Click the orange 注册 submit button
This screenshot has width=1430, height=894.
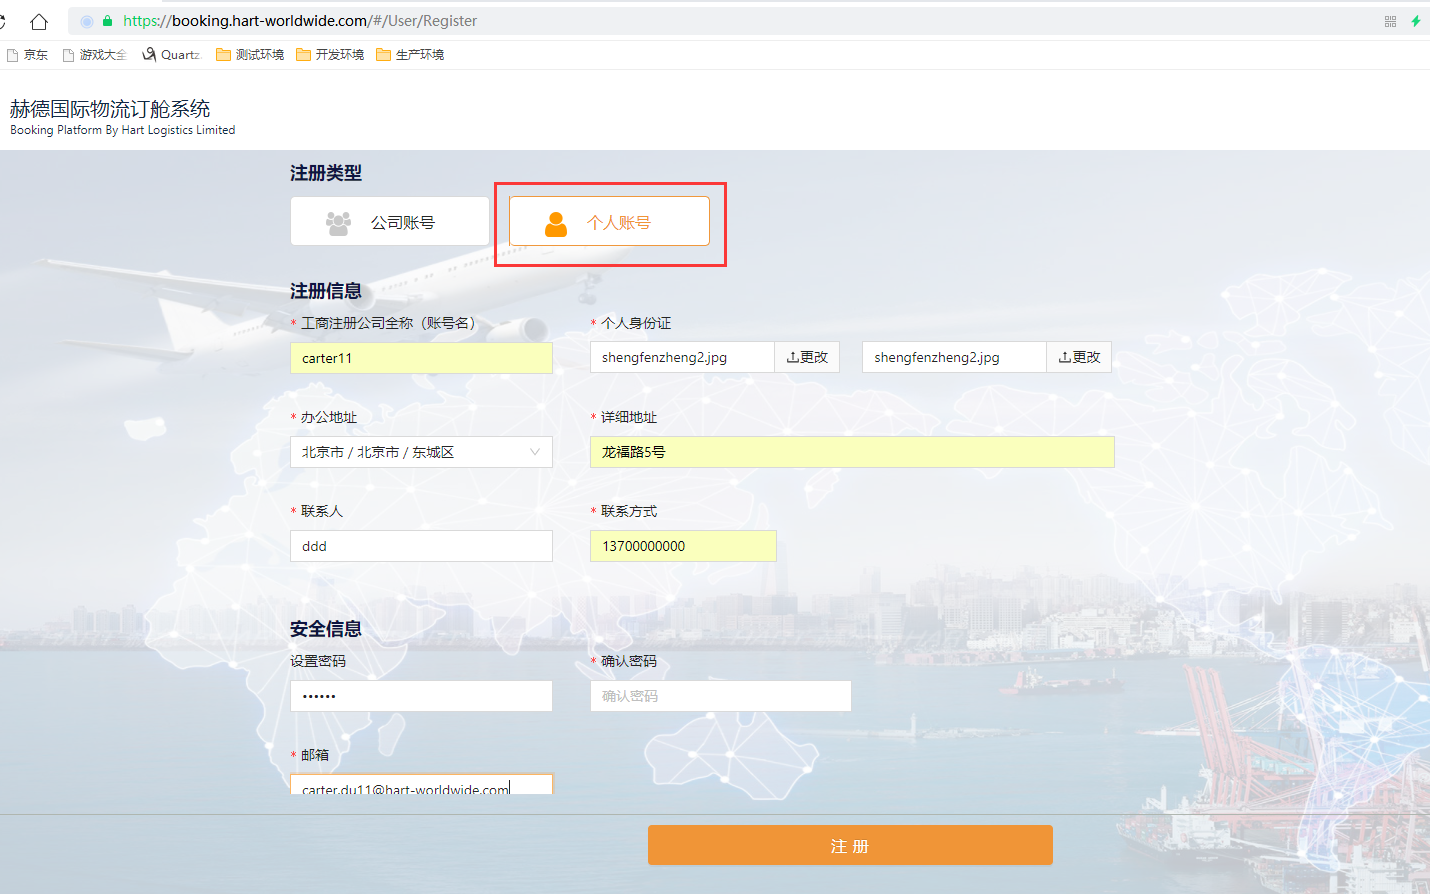point(850,845)
